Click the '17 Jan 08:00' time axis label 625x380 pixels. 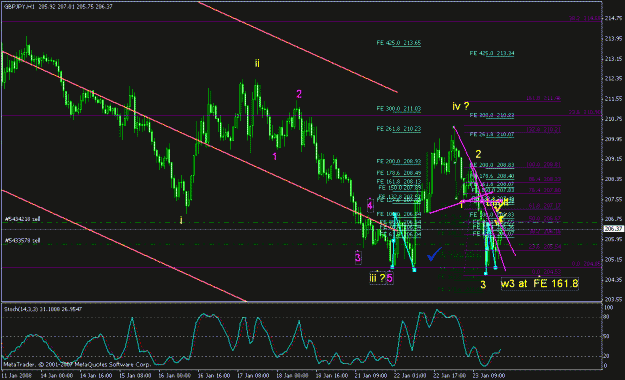[254, 376]
